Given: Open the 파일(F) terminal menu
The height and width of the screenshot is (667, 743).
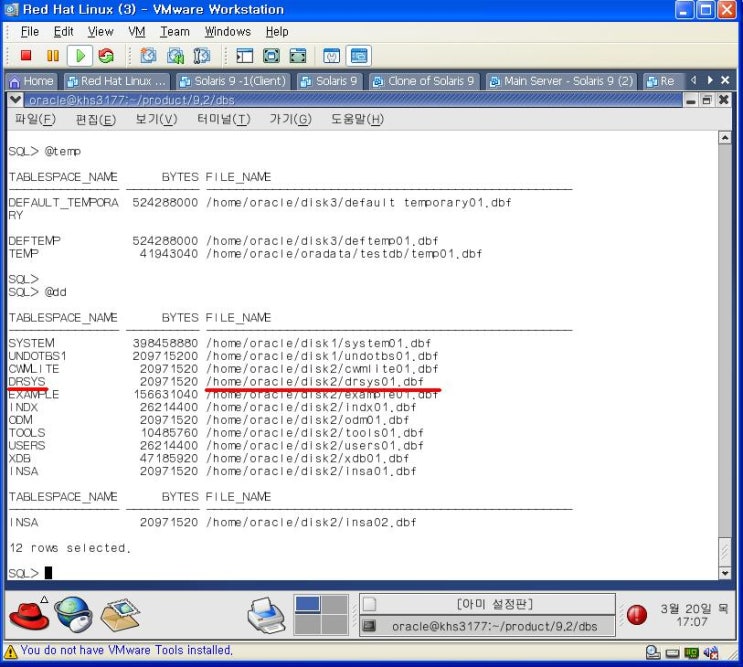Looking at the screenshot, I should click(35, 119).
